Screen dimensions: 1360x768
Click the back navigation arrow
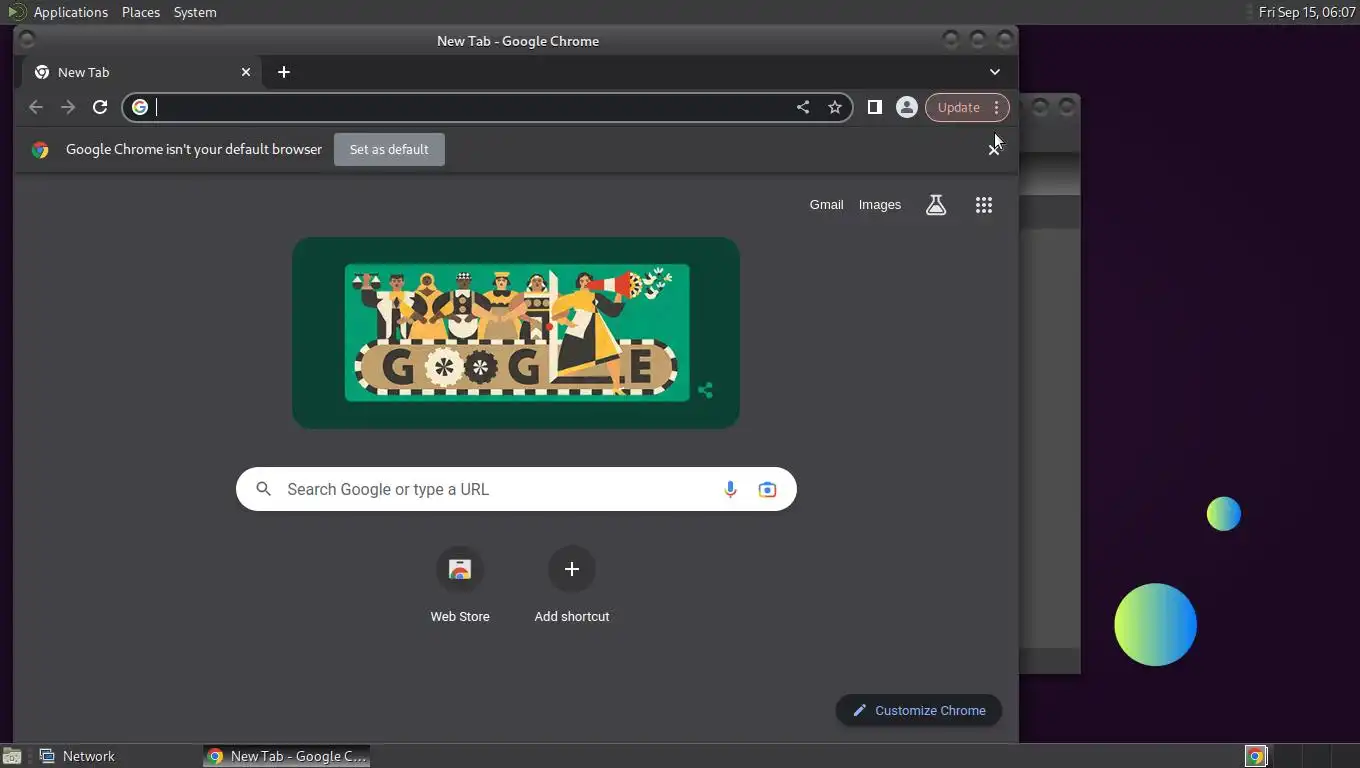(x=36, y=107)
